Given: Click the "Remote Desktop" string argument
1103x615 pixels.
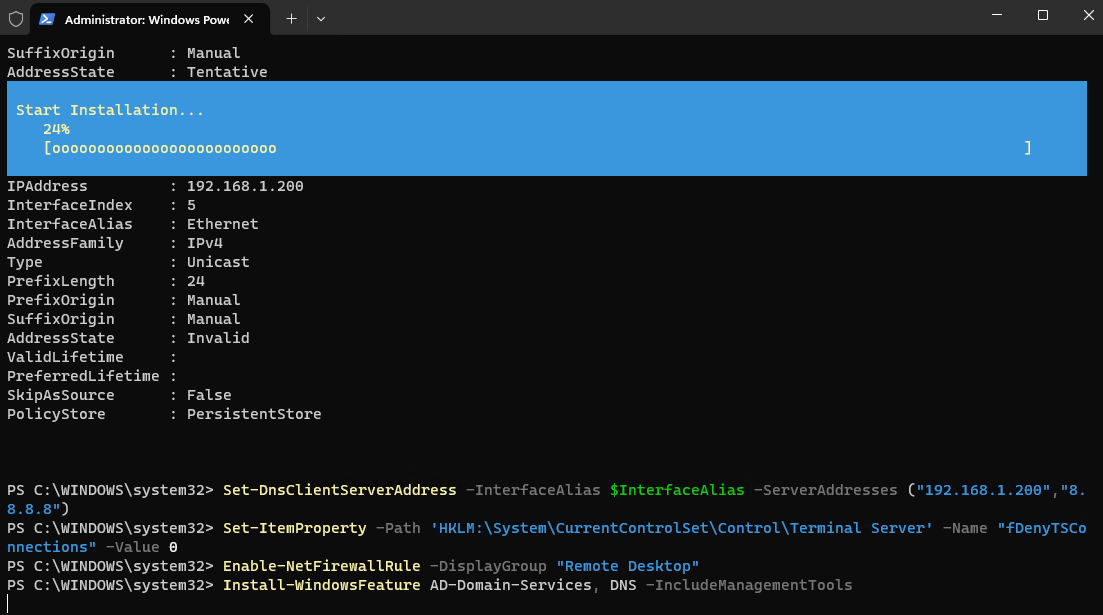Looking at the screenshot, I should (x=628, y=566).
